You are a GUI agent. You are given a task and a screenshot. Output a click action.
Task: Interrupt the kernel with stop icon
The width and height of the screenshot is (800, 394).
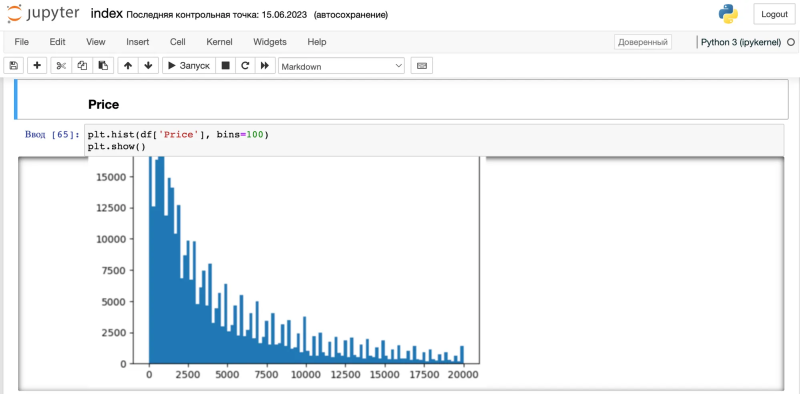coord(226,66)
